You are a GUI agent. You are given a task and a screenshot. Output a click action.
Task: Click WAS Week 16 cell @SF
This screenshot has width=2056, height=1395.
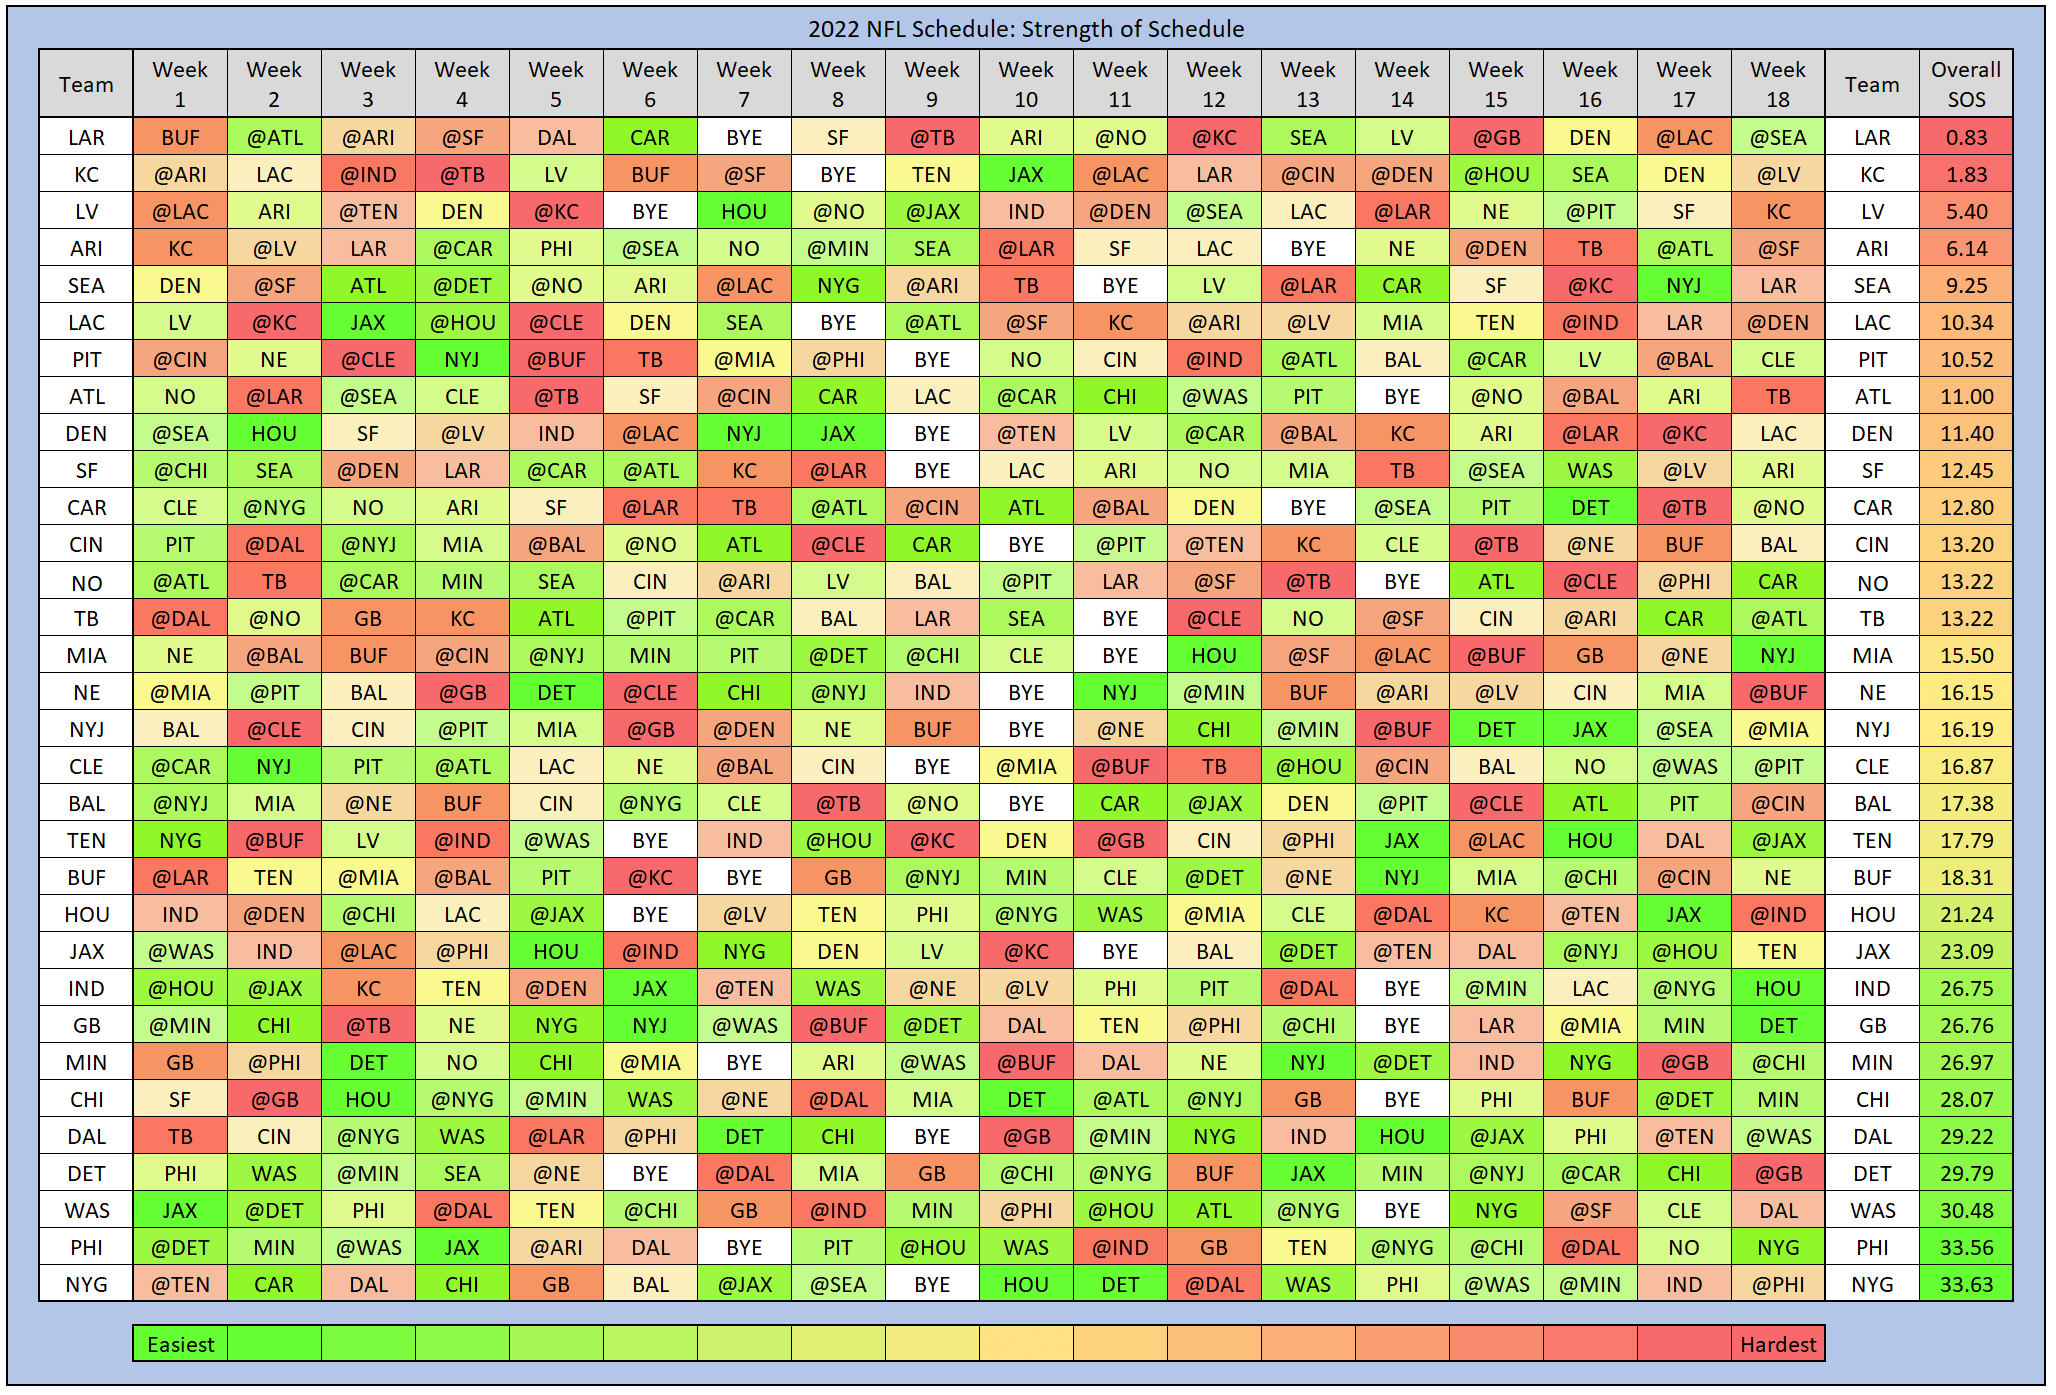tap(1590, 1210)
